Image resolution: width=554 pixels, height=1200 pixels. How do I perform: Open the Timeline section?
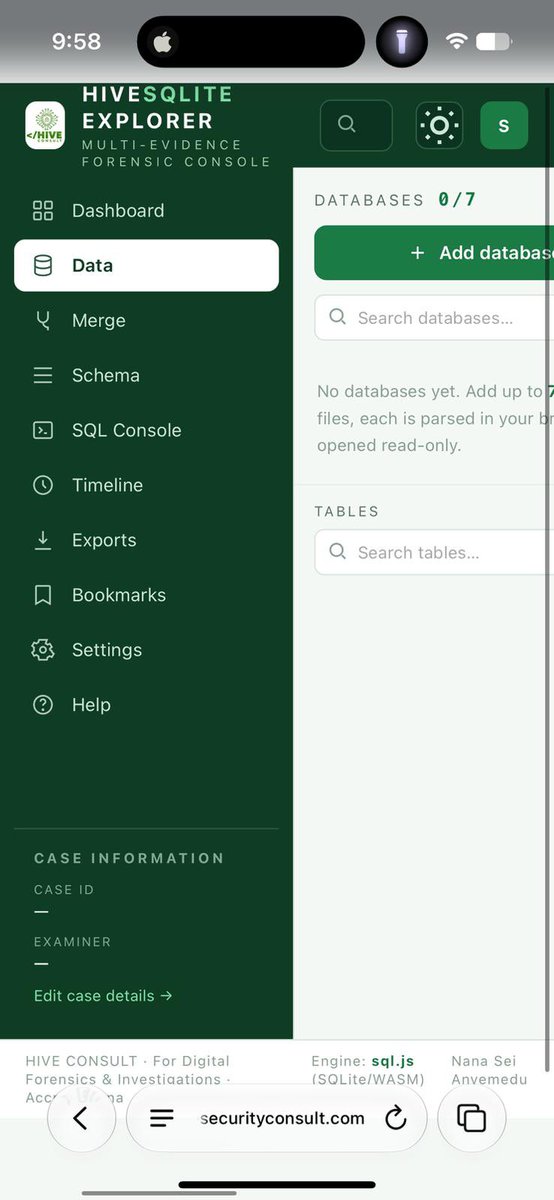[146, 485]
